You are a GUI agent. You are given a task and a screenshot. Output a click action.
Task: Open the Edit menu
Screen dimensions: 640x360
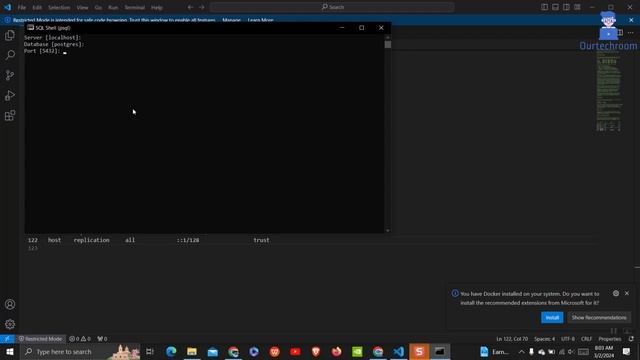[37, 7]
